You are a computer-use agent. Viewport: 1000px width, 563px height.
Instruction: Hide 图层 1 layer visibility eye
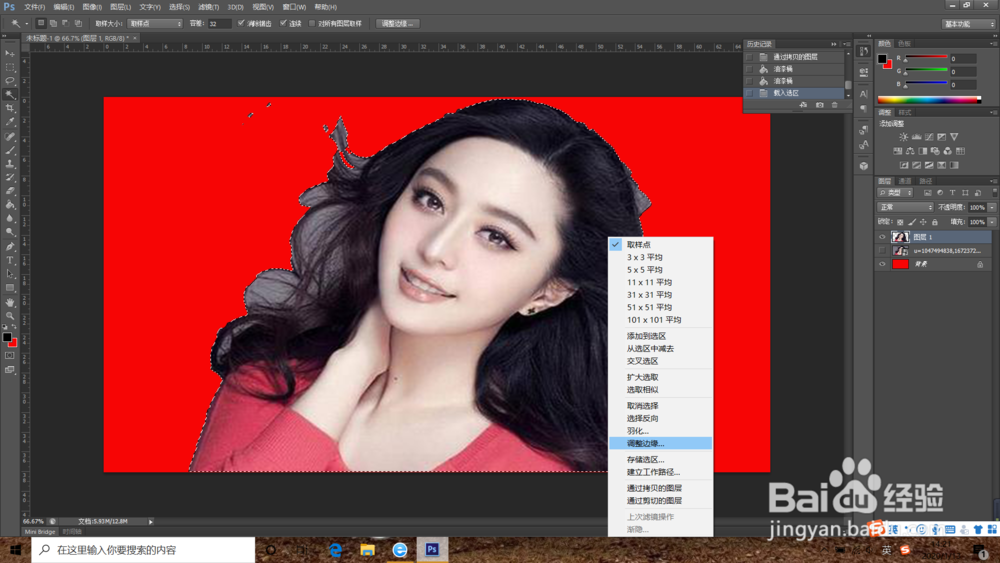point(882,237)
